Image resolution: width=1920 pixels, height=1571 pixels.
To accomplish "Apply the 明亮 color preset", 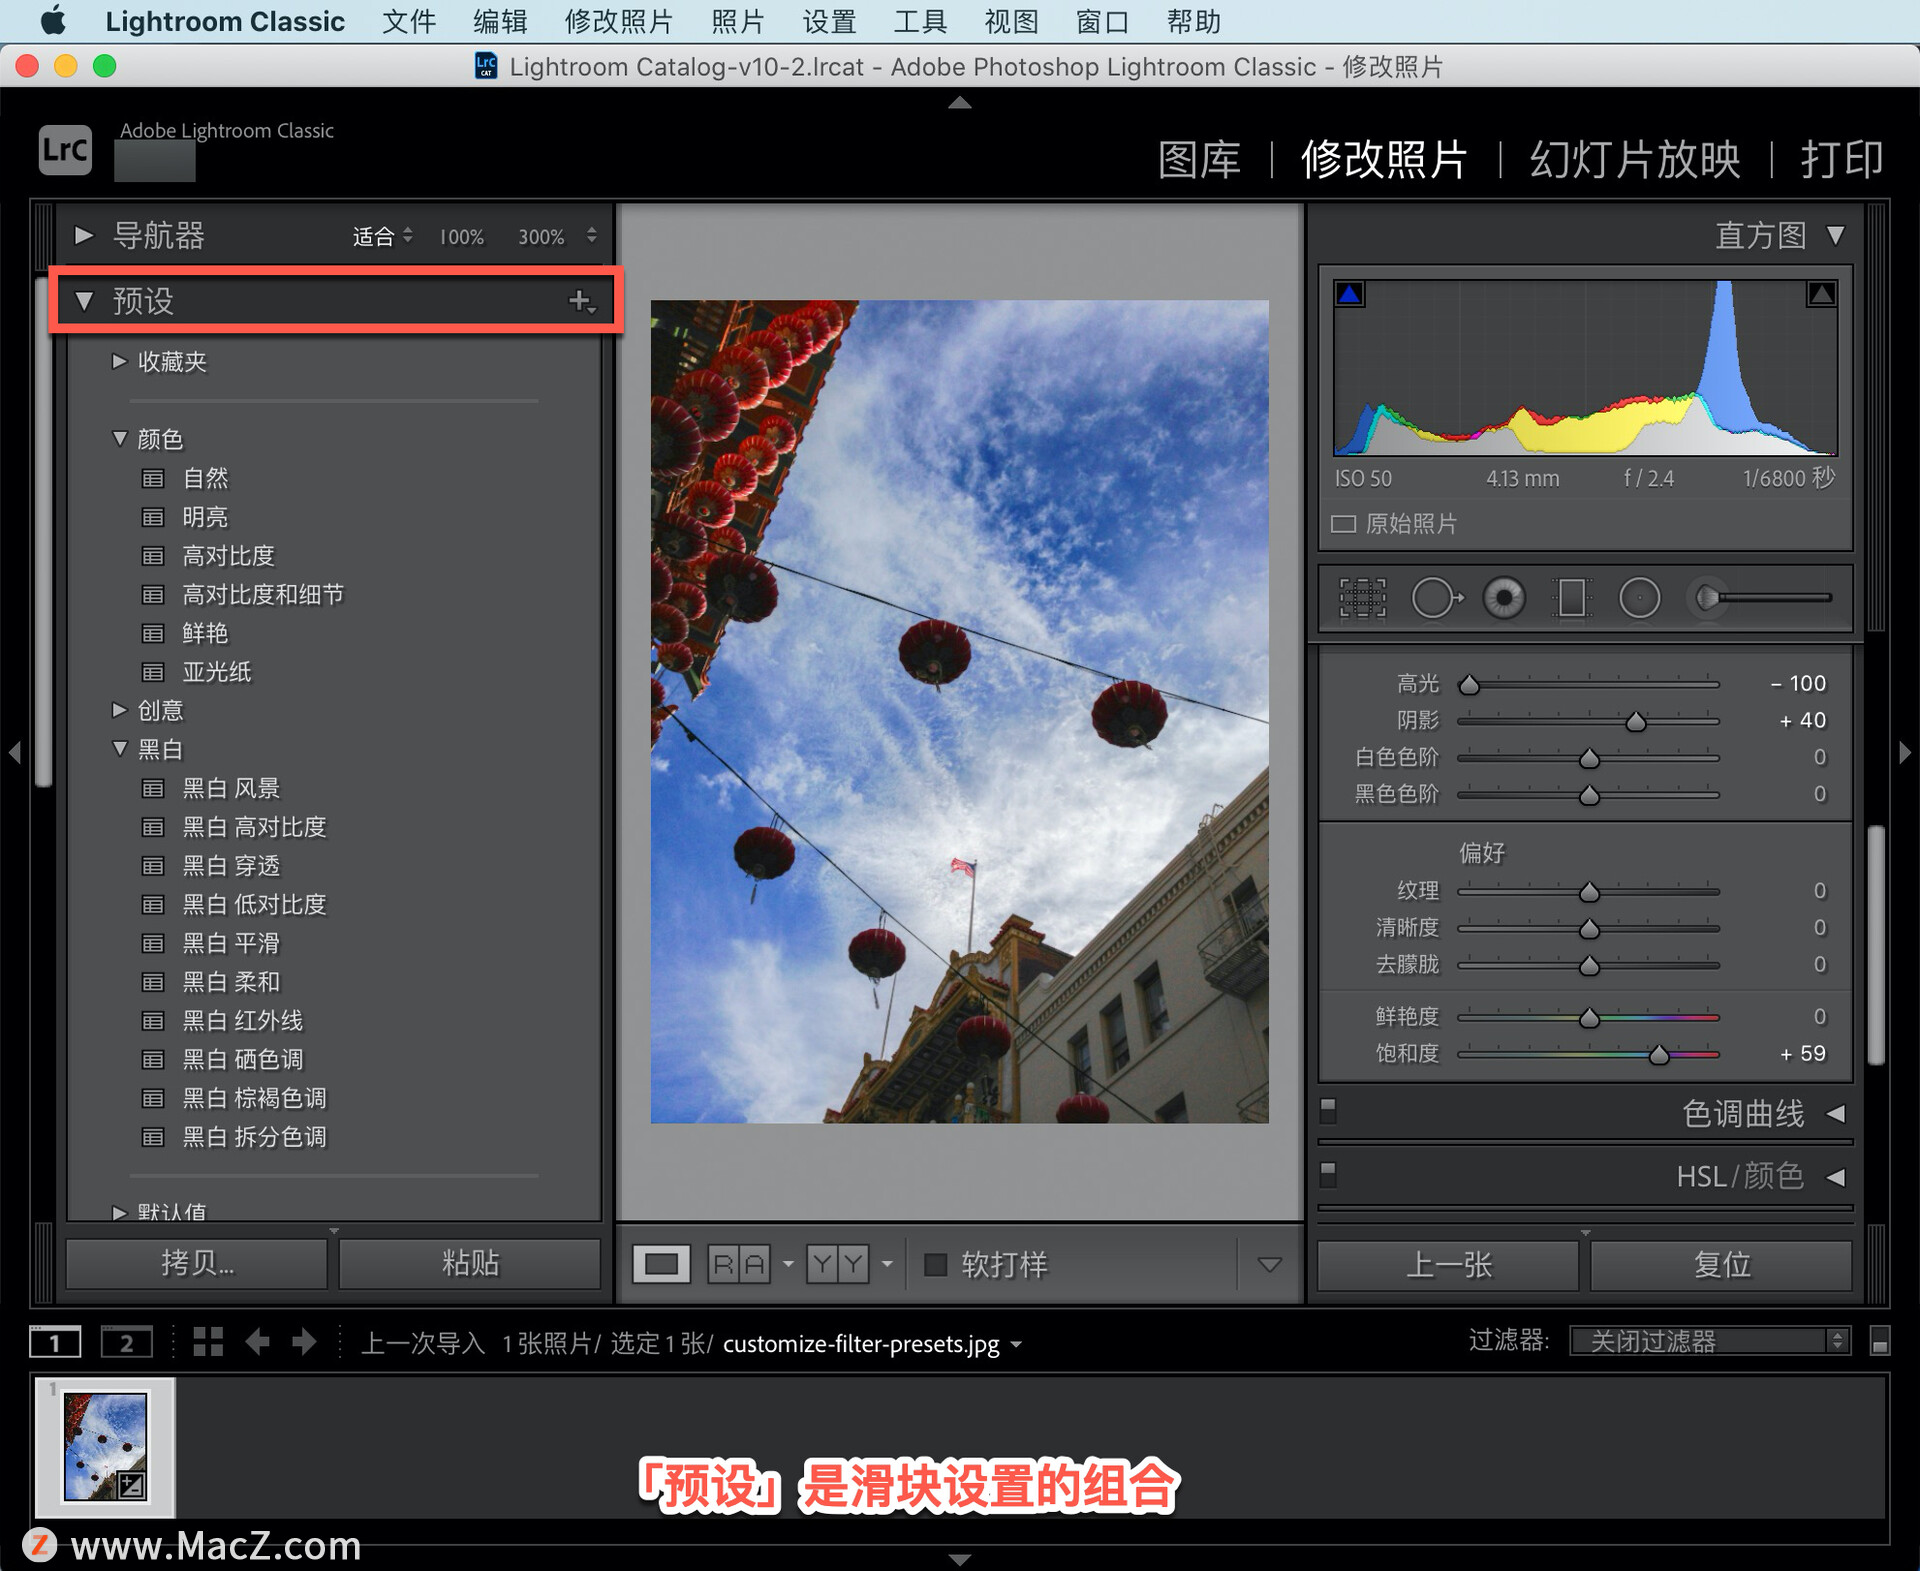I will [205, 517].
